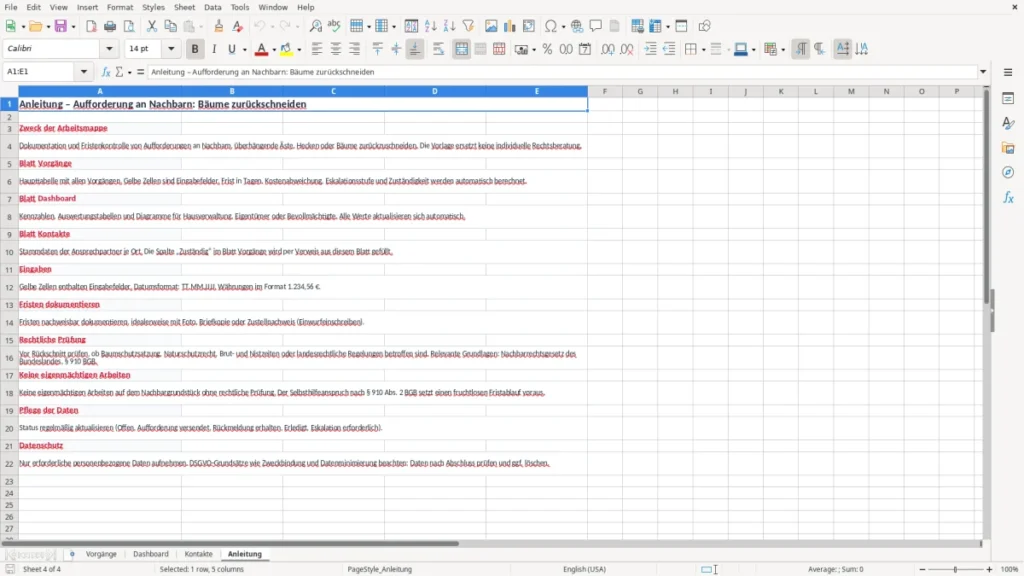Open font color dropdown arrow
The width and height of the screenshot is (1024, 576).
(274, 50)
